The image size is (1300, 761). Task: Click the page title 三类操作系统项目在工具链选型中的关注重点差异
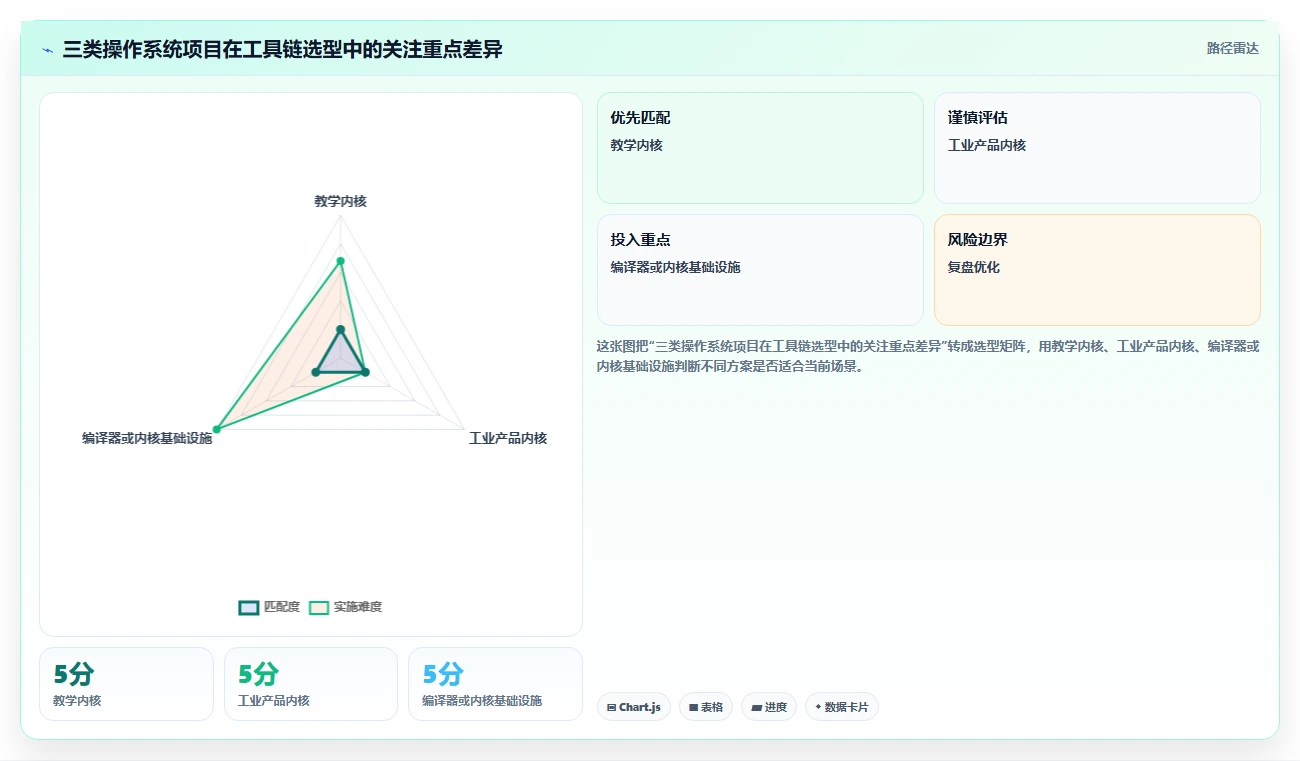click(x=282, y=49)
